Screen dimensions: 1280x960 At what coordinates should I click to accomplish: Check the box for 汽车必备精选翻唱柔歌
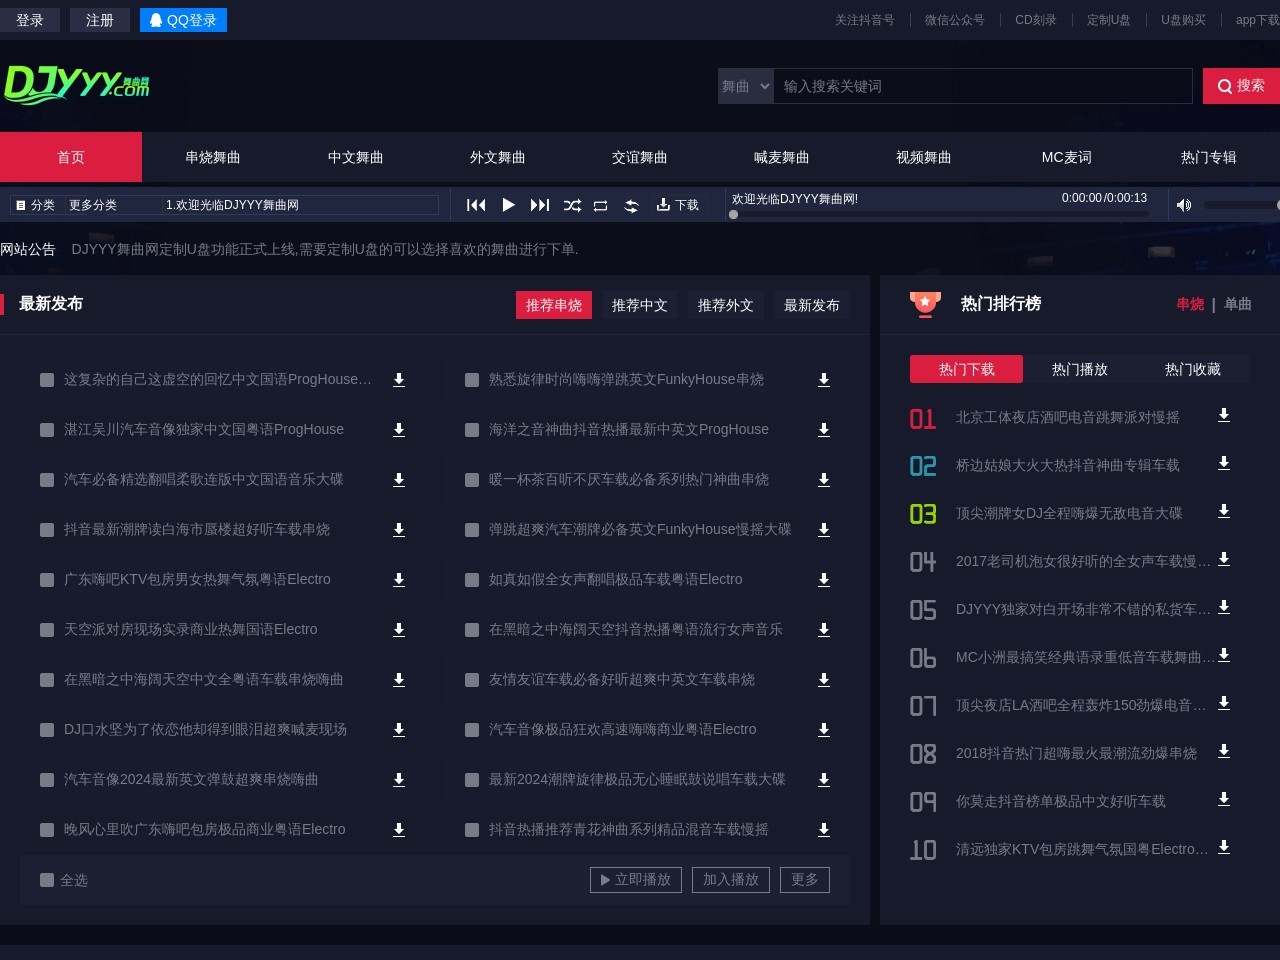(47, 480)
